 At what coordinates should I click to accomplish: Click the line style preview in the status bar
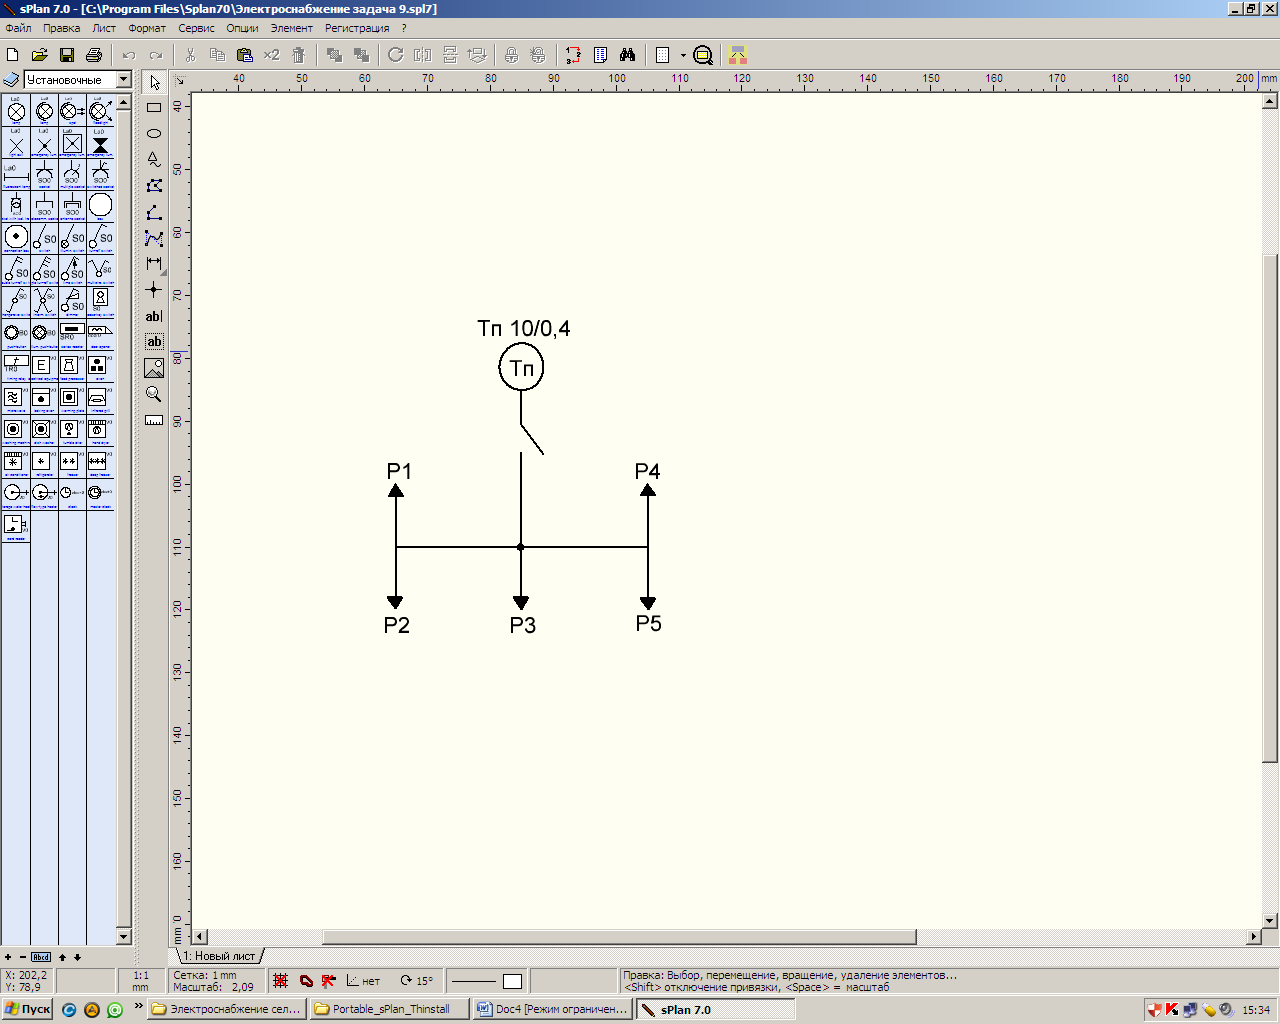coord(474,981)
